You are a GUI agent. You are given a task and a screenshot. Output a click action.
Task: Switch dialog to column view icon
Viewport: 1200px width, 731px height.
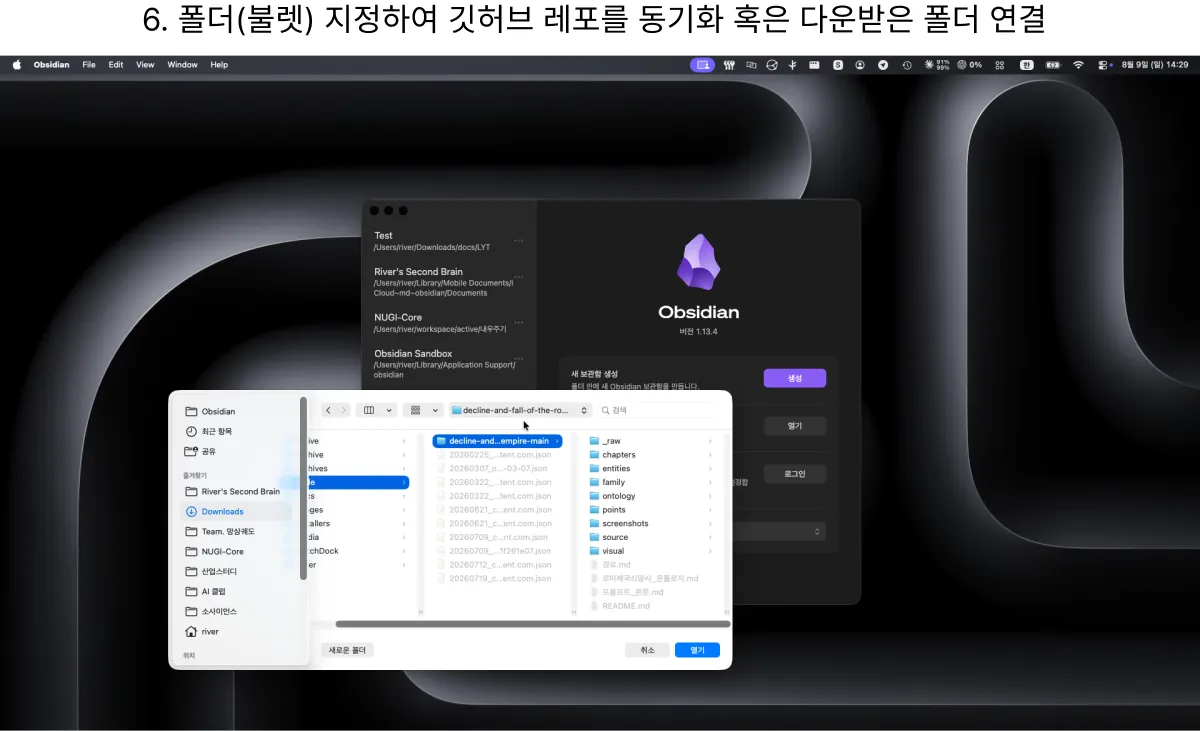370,410
